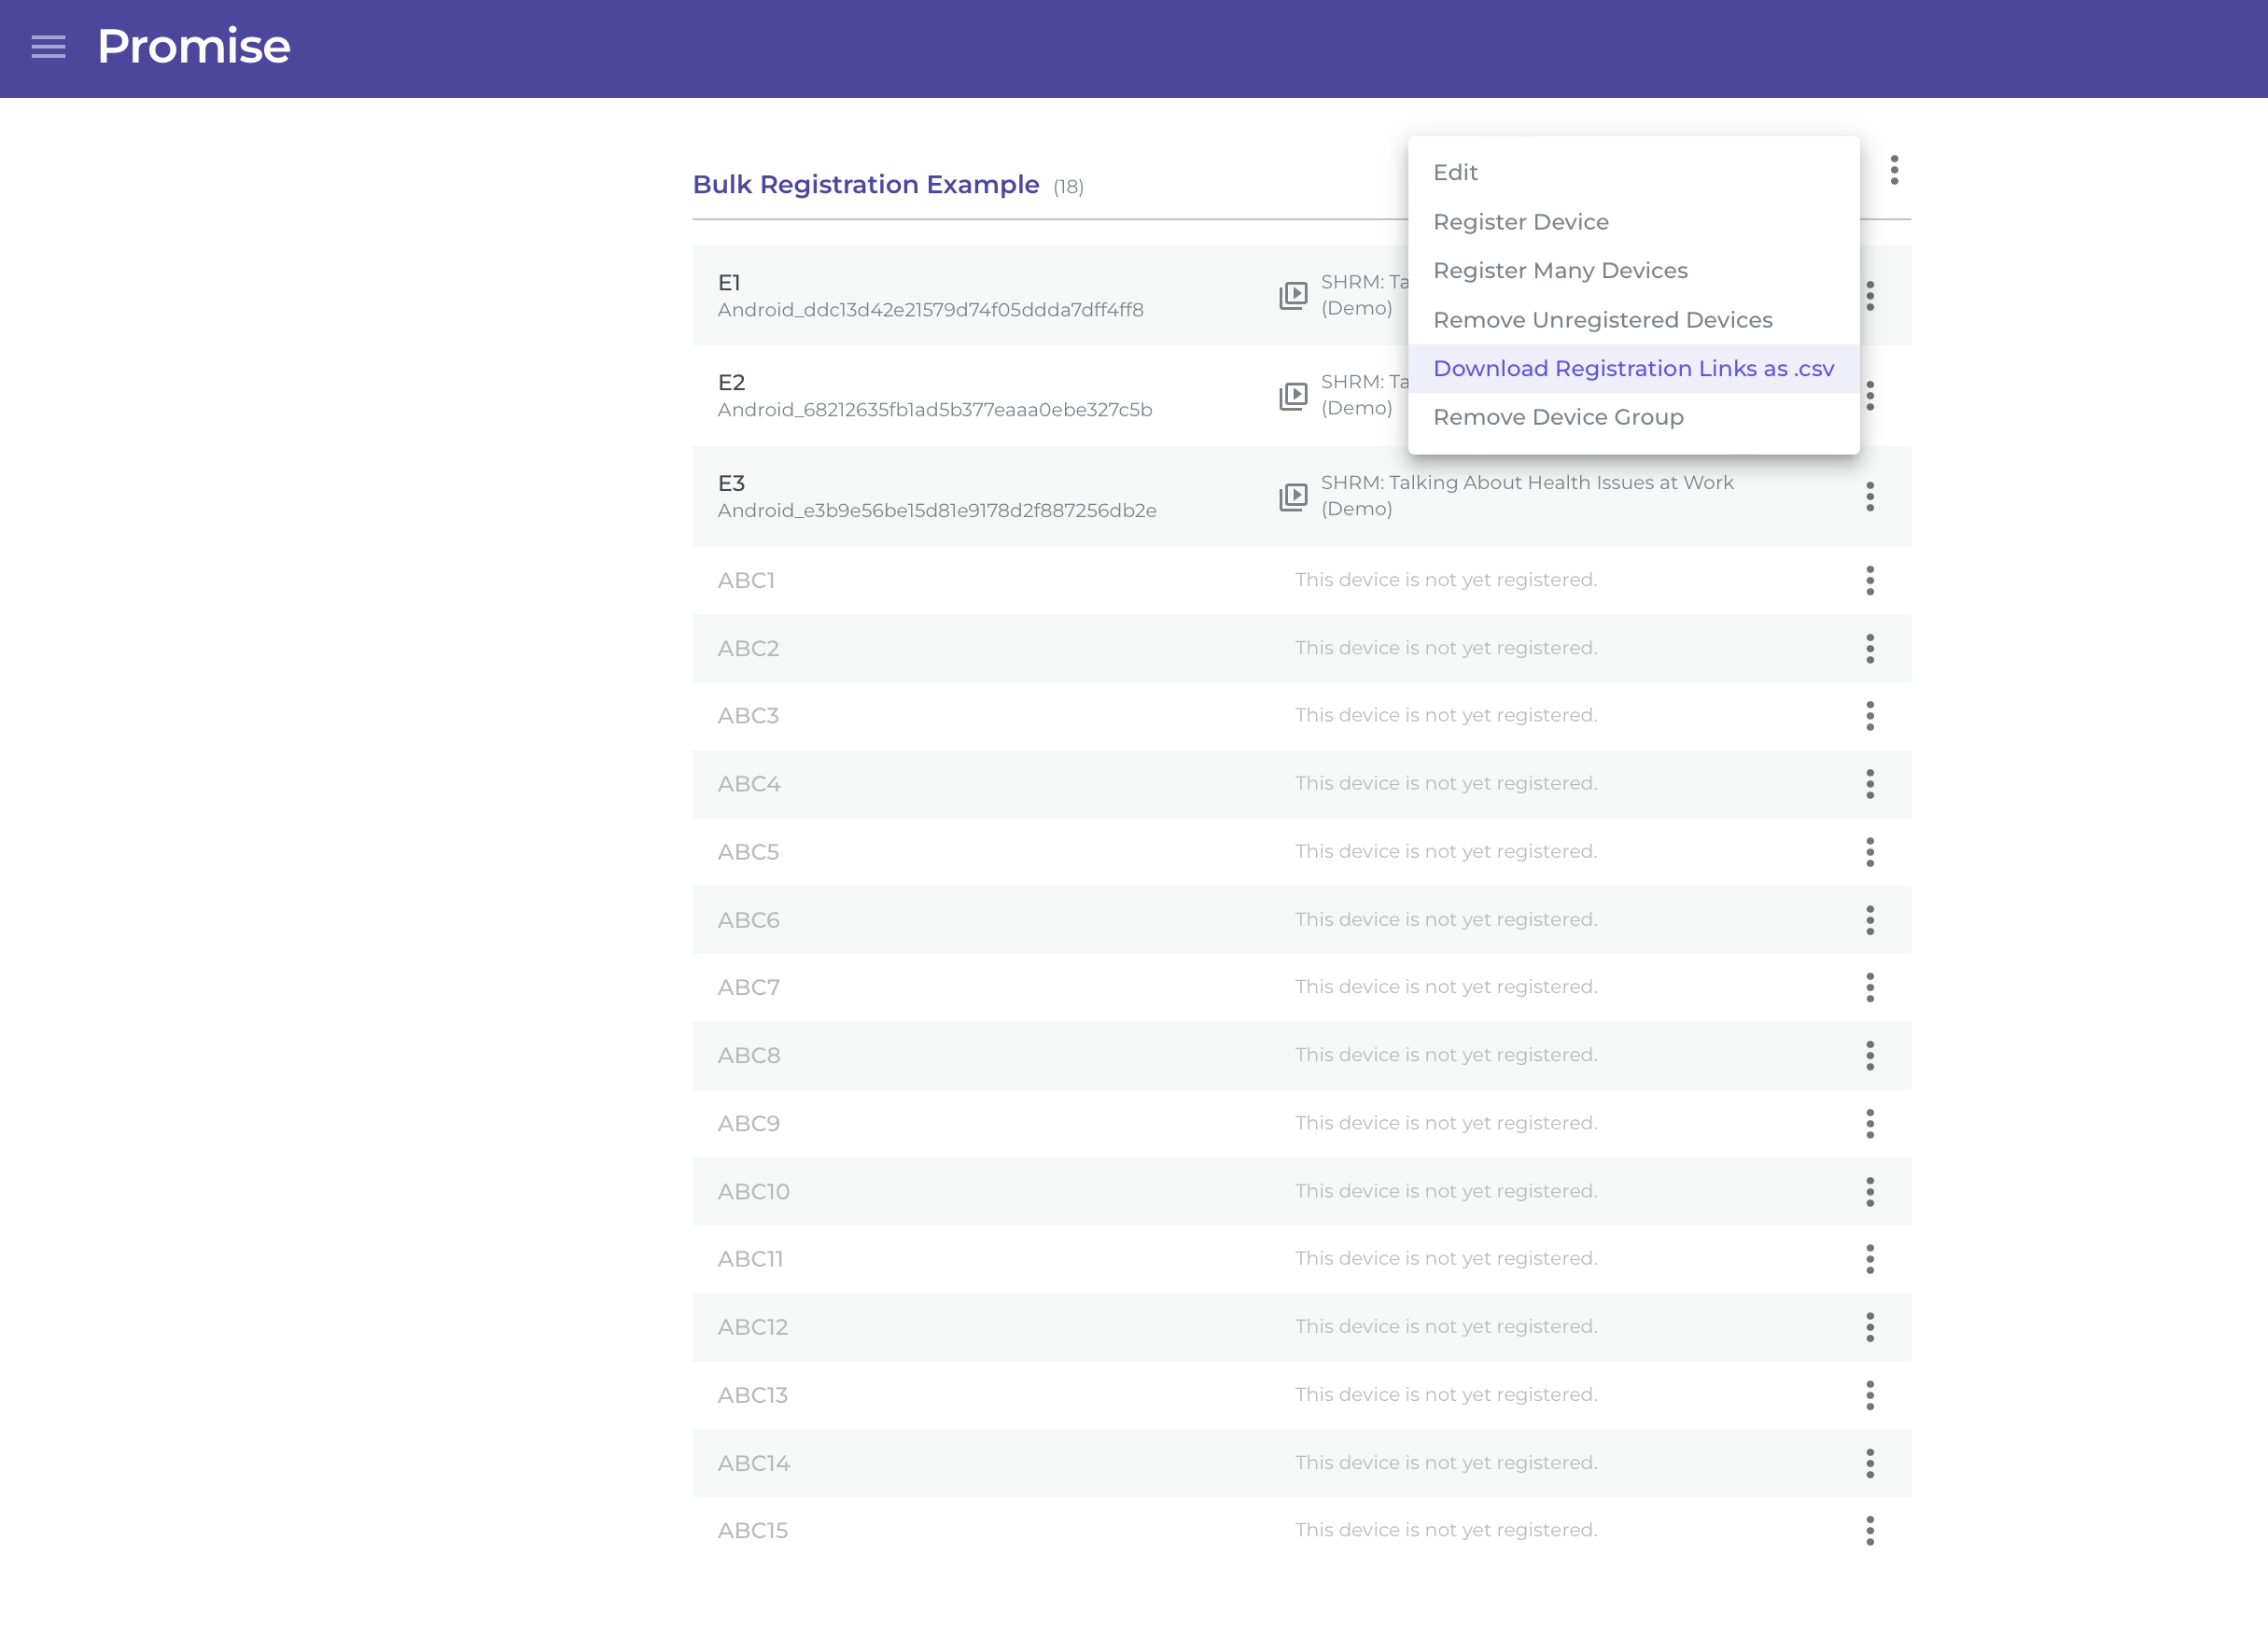Select Register Many Devices option
This screenshot has width=2268, height=1639.
[x=1559, y=271]
